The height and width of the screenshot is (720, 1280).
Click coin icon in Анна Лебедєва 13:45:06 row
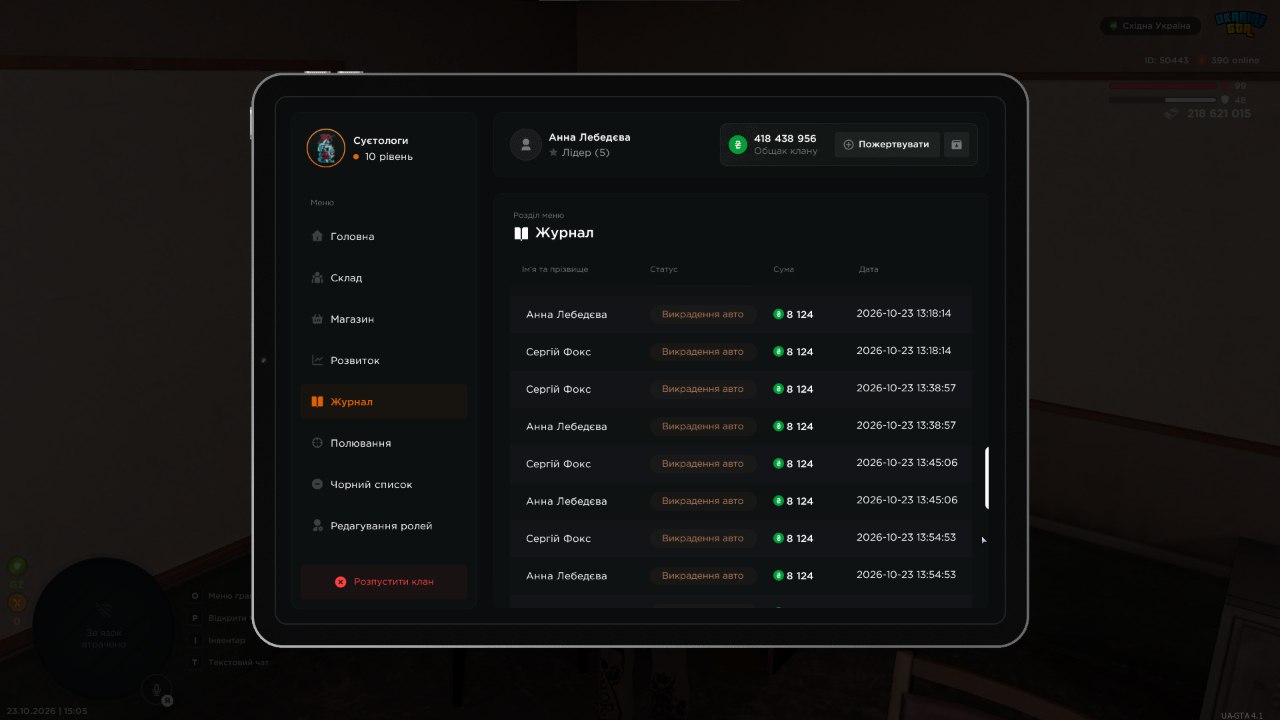[x=778, y=501]
